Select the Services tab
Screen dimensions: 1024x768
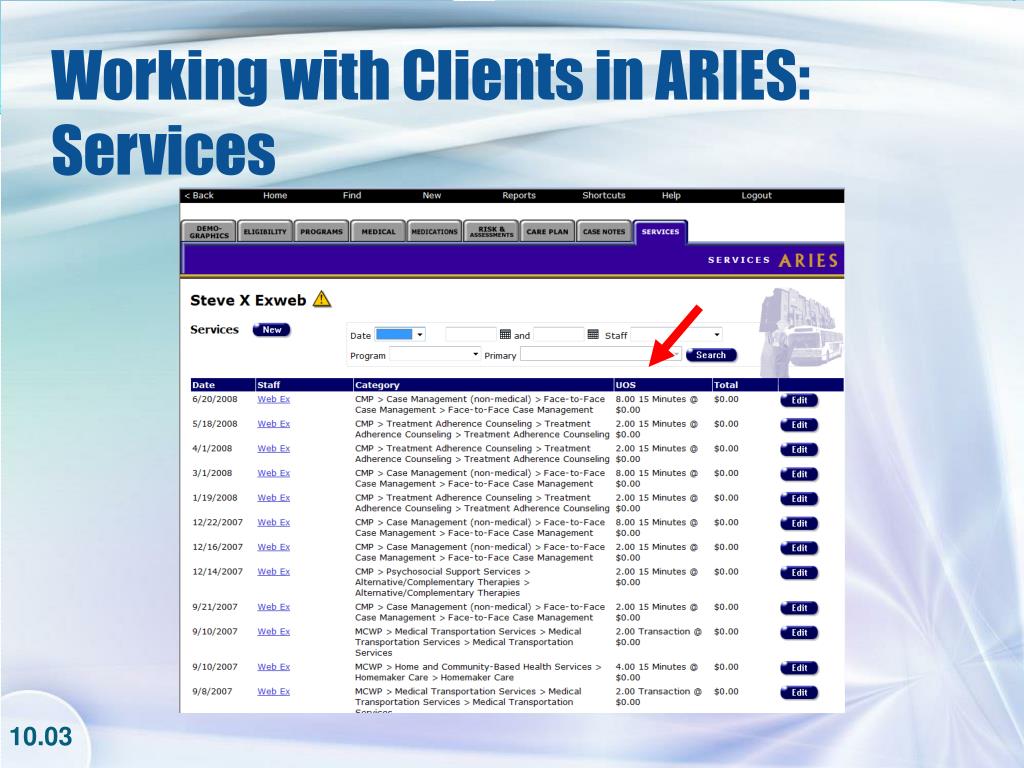click(660, 232)
